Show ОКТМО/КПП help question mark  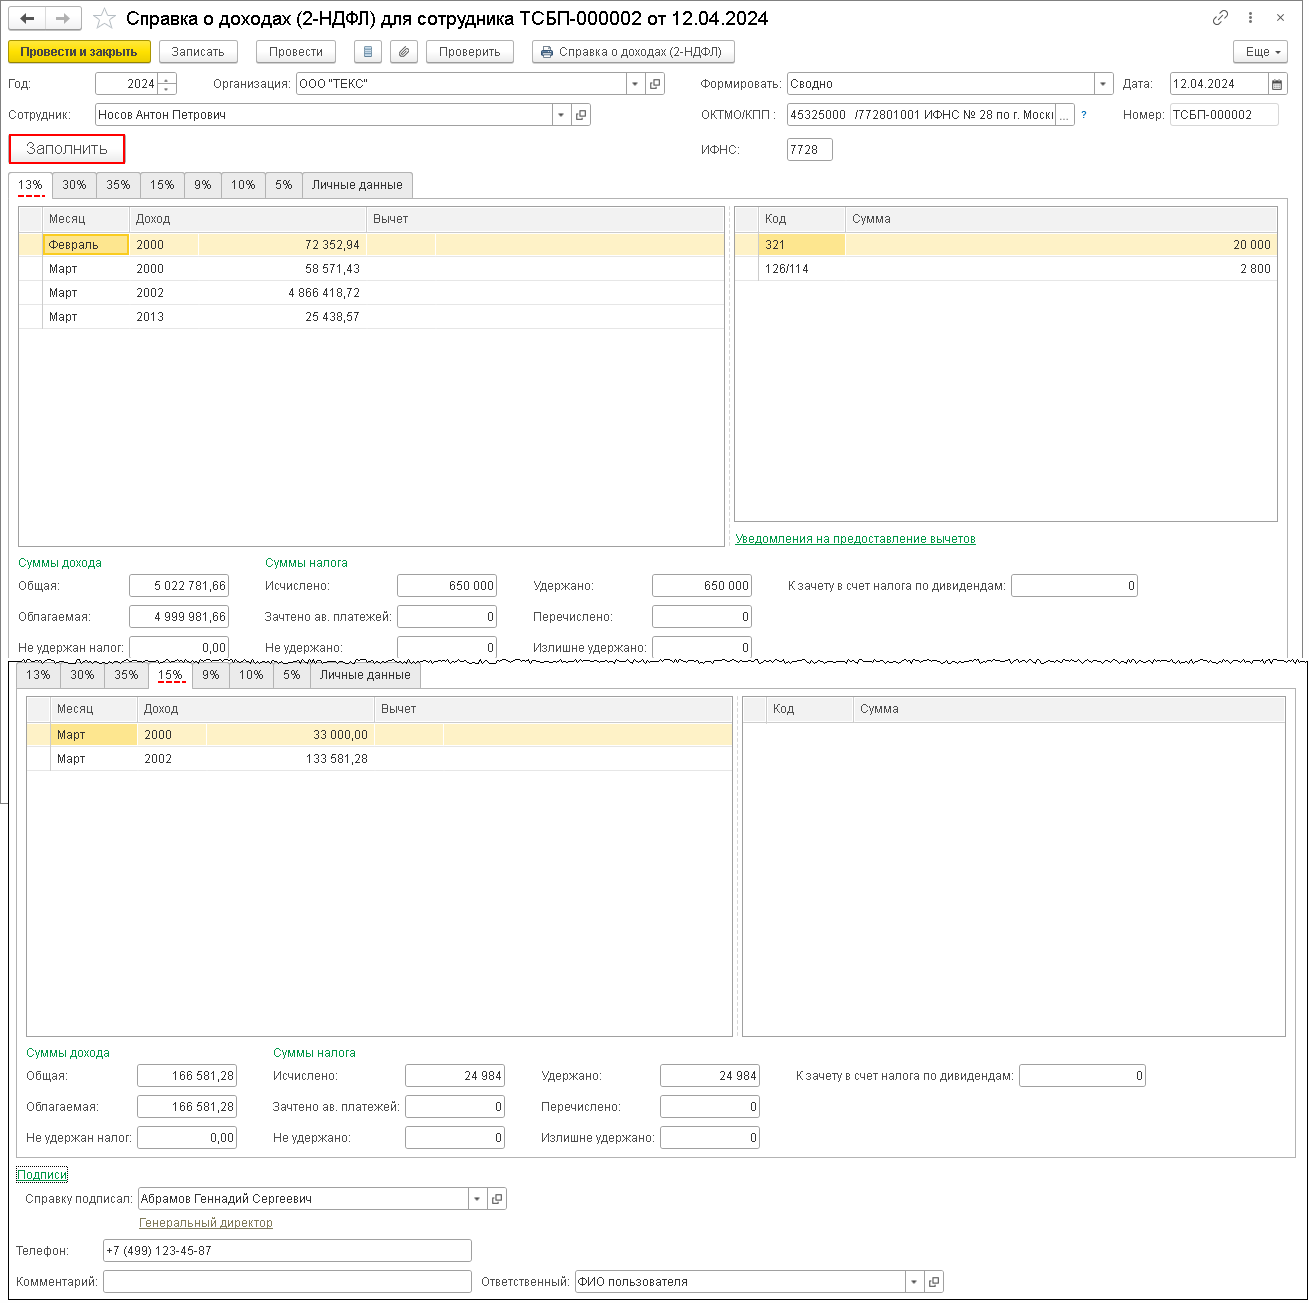pos(1084,115)
